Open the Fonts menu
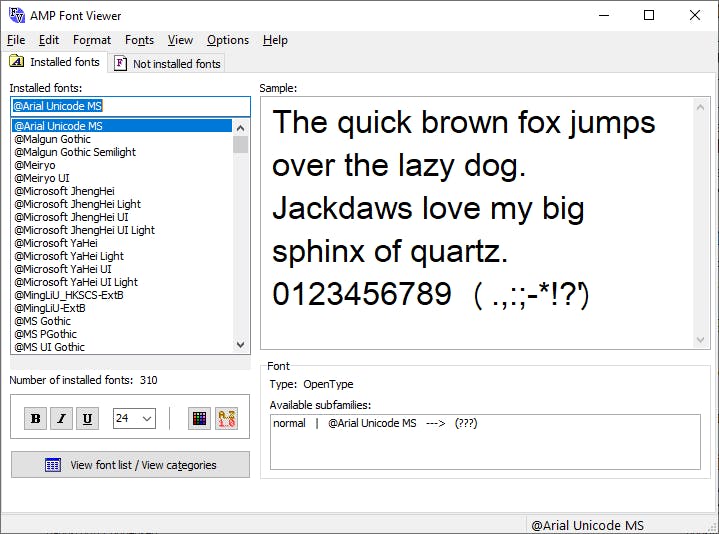Viewport: 719px width, 534px height. (x=139, y=40)
